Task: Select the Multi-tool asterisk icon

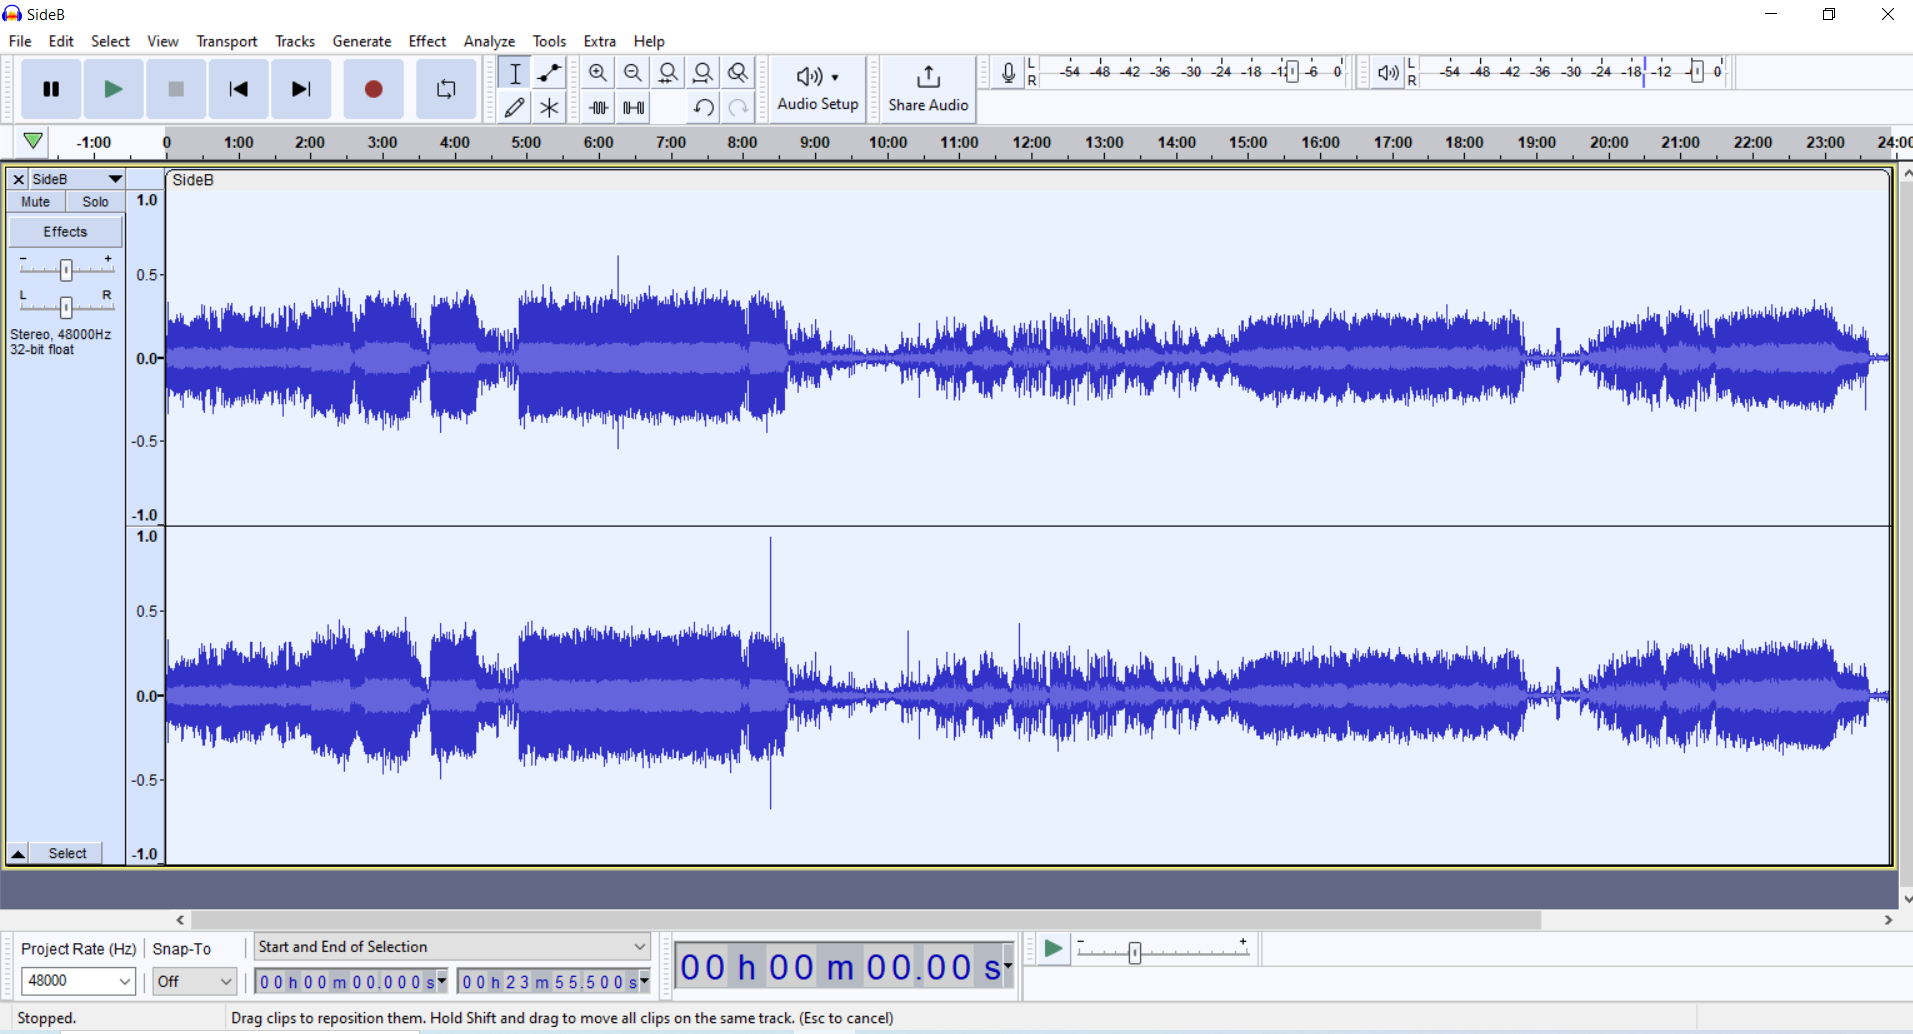Action: tap(549, 107)
